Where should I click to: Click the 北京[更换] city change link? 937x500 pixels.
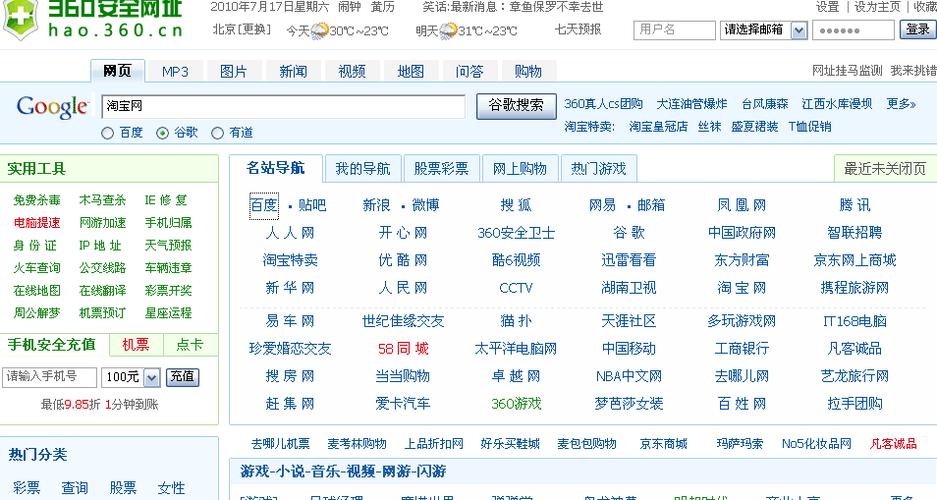[242, 29]
